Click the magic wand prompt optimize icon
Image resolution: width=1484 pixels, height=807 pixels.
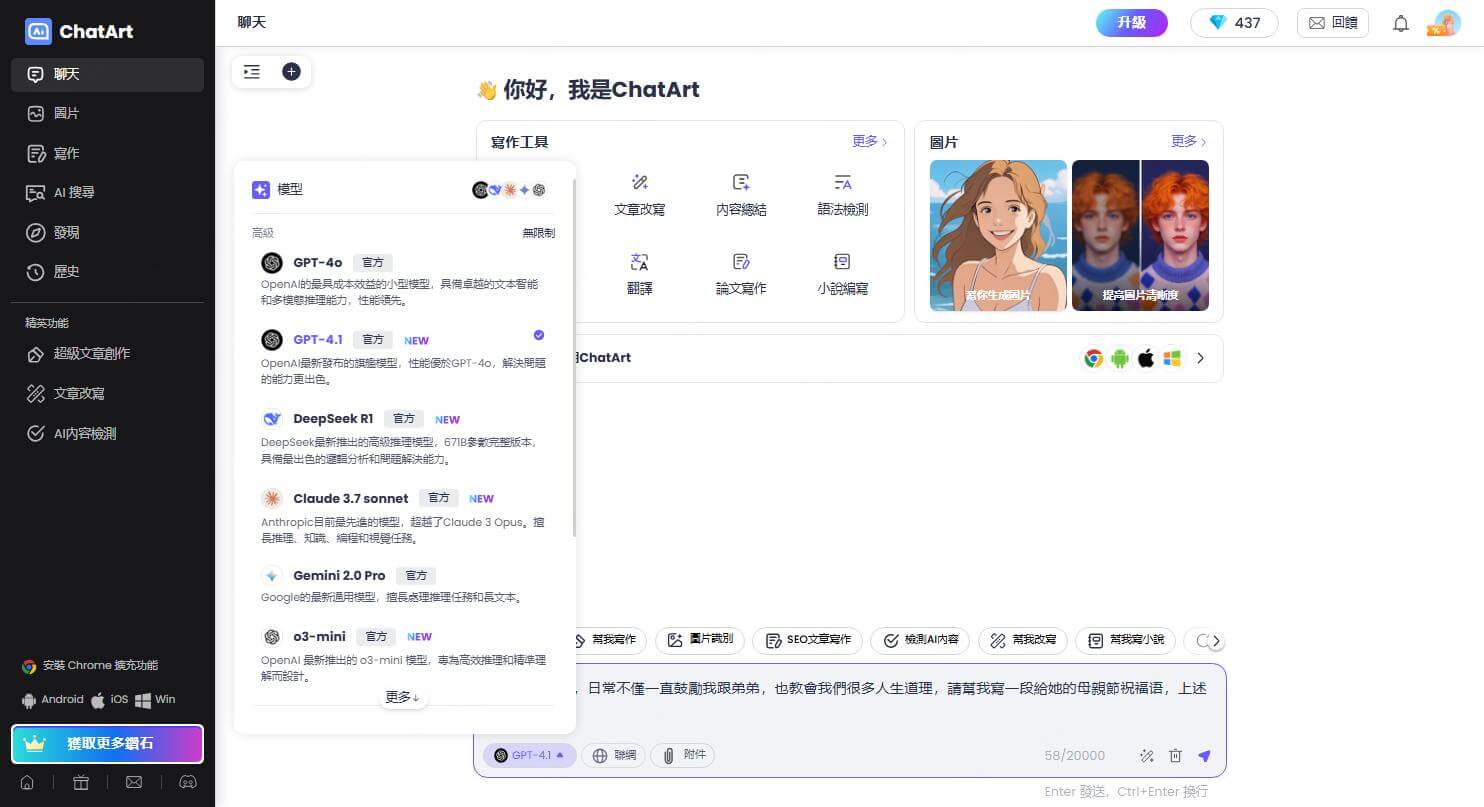[x=1146, y=756]
